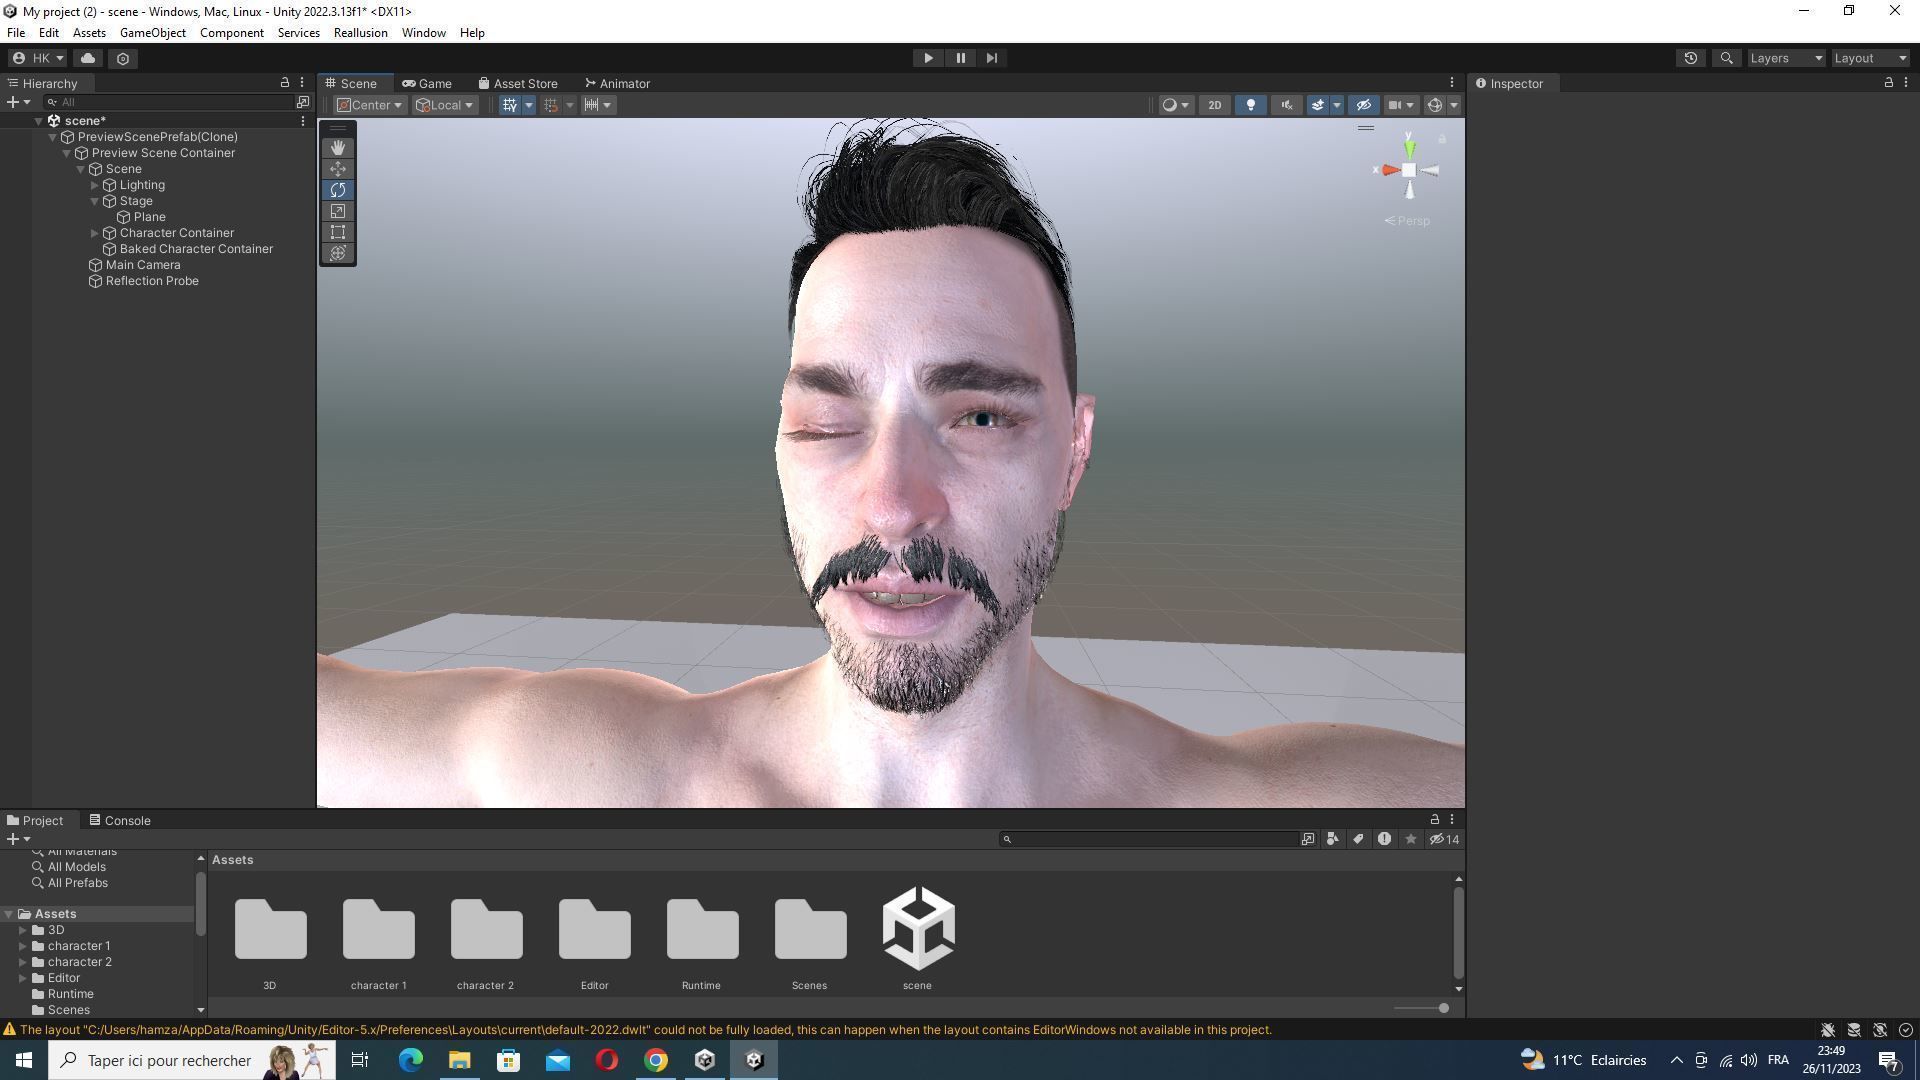Click the Project search field
This screenshot has width=1920, height=1080.
click(1150, 839)
